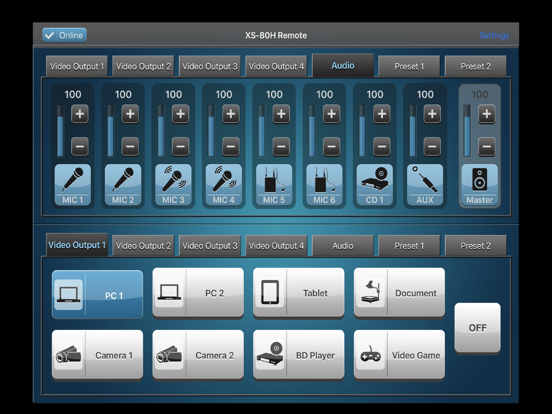Select the MIC 3 wireless microphone icon
This screenshot has height=414, width=552.
[173, 185]
